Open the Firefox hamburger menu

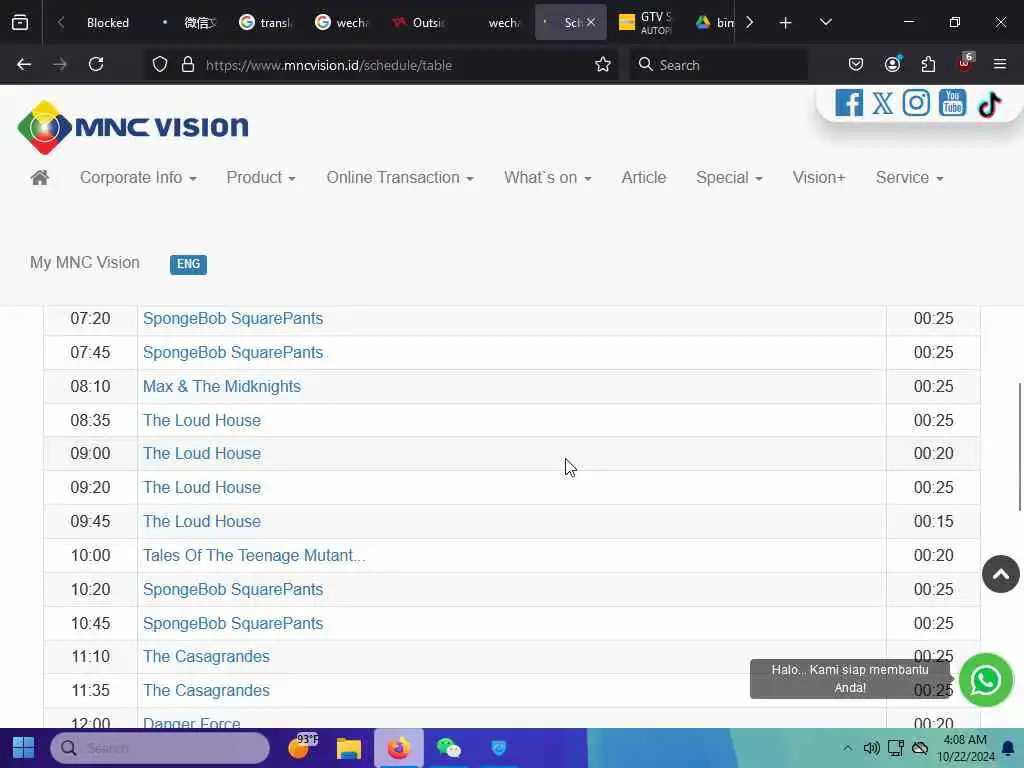click(1000, 64)
